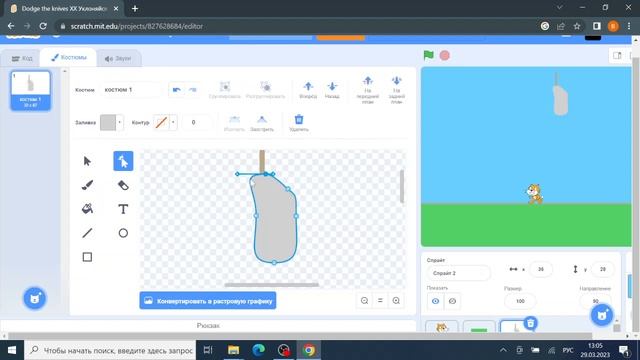The image size is (640, 360).
Task: Hide sprite using crossed-eye toggle
Action: [x=452, y=301]
